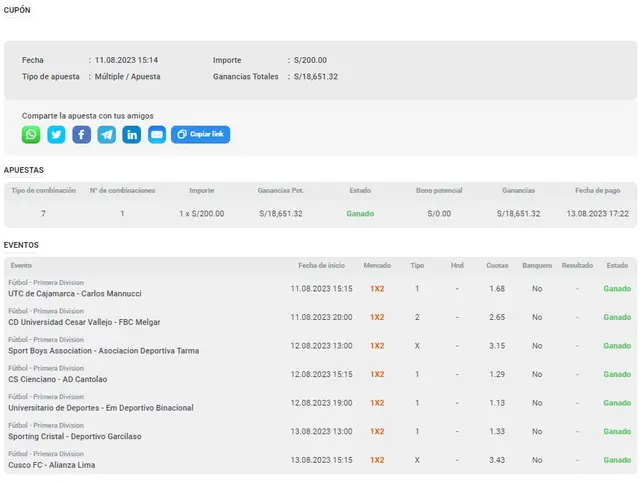This screenshot has width=640, height=482.
Task: Click the Copiar link button
Action: click(x=200, y=135)
